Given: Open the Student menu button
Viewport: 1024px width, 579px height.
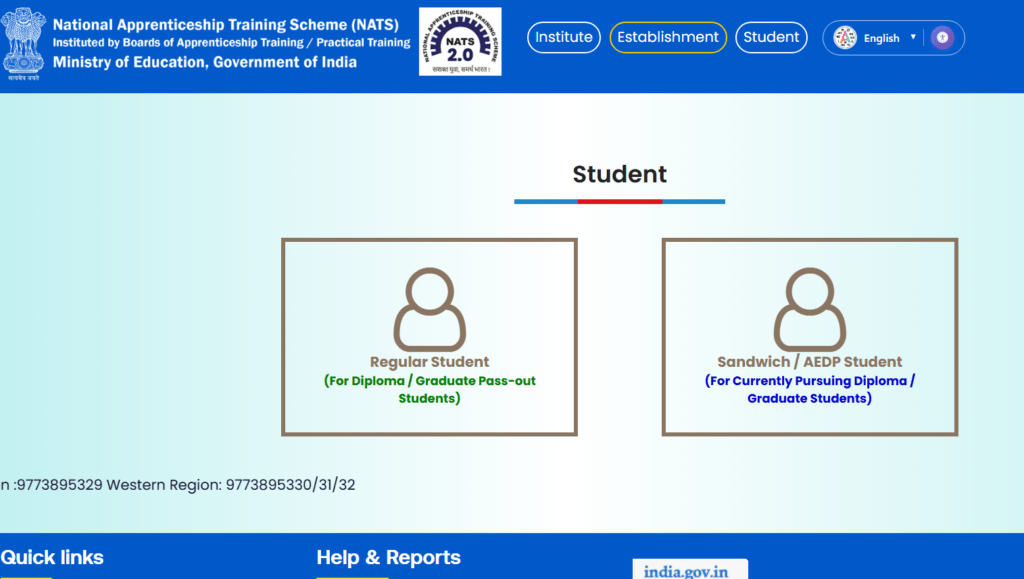Looking at the screenshot, I should point(771,37).
